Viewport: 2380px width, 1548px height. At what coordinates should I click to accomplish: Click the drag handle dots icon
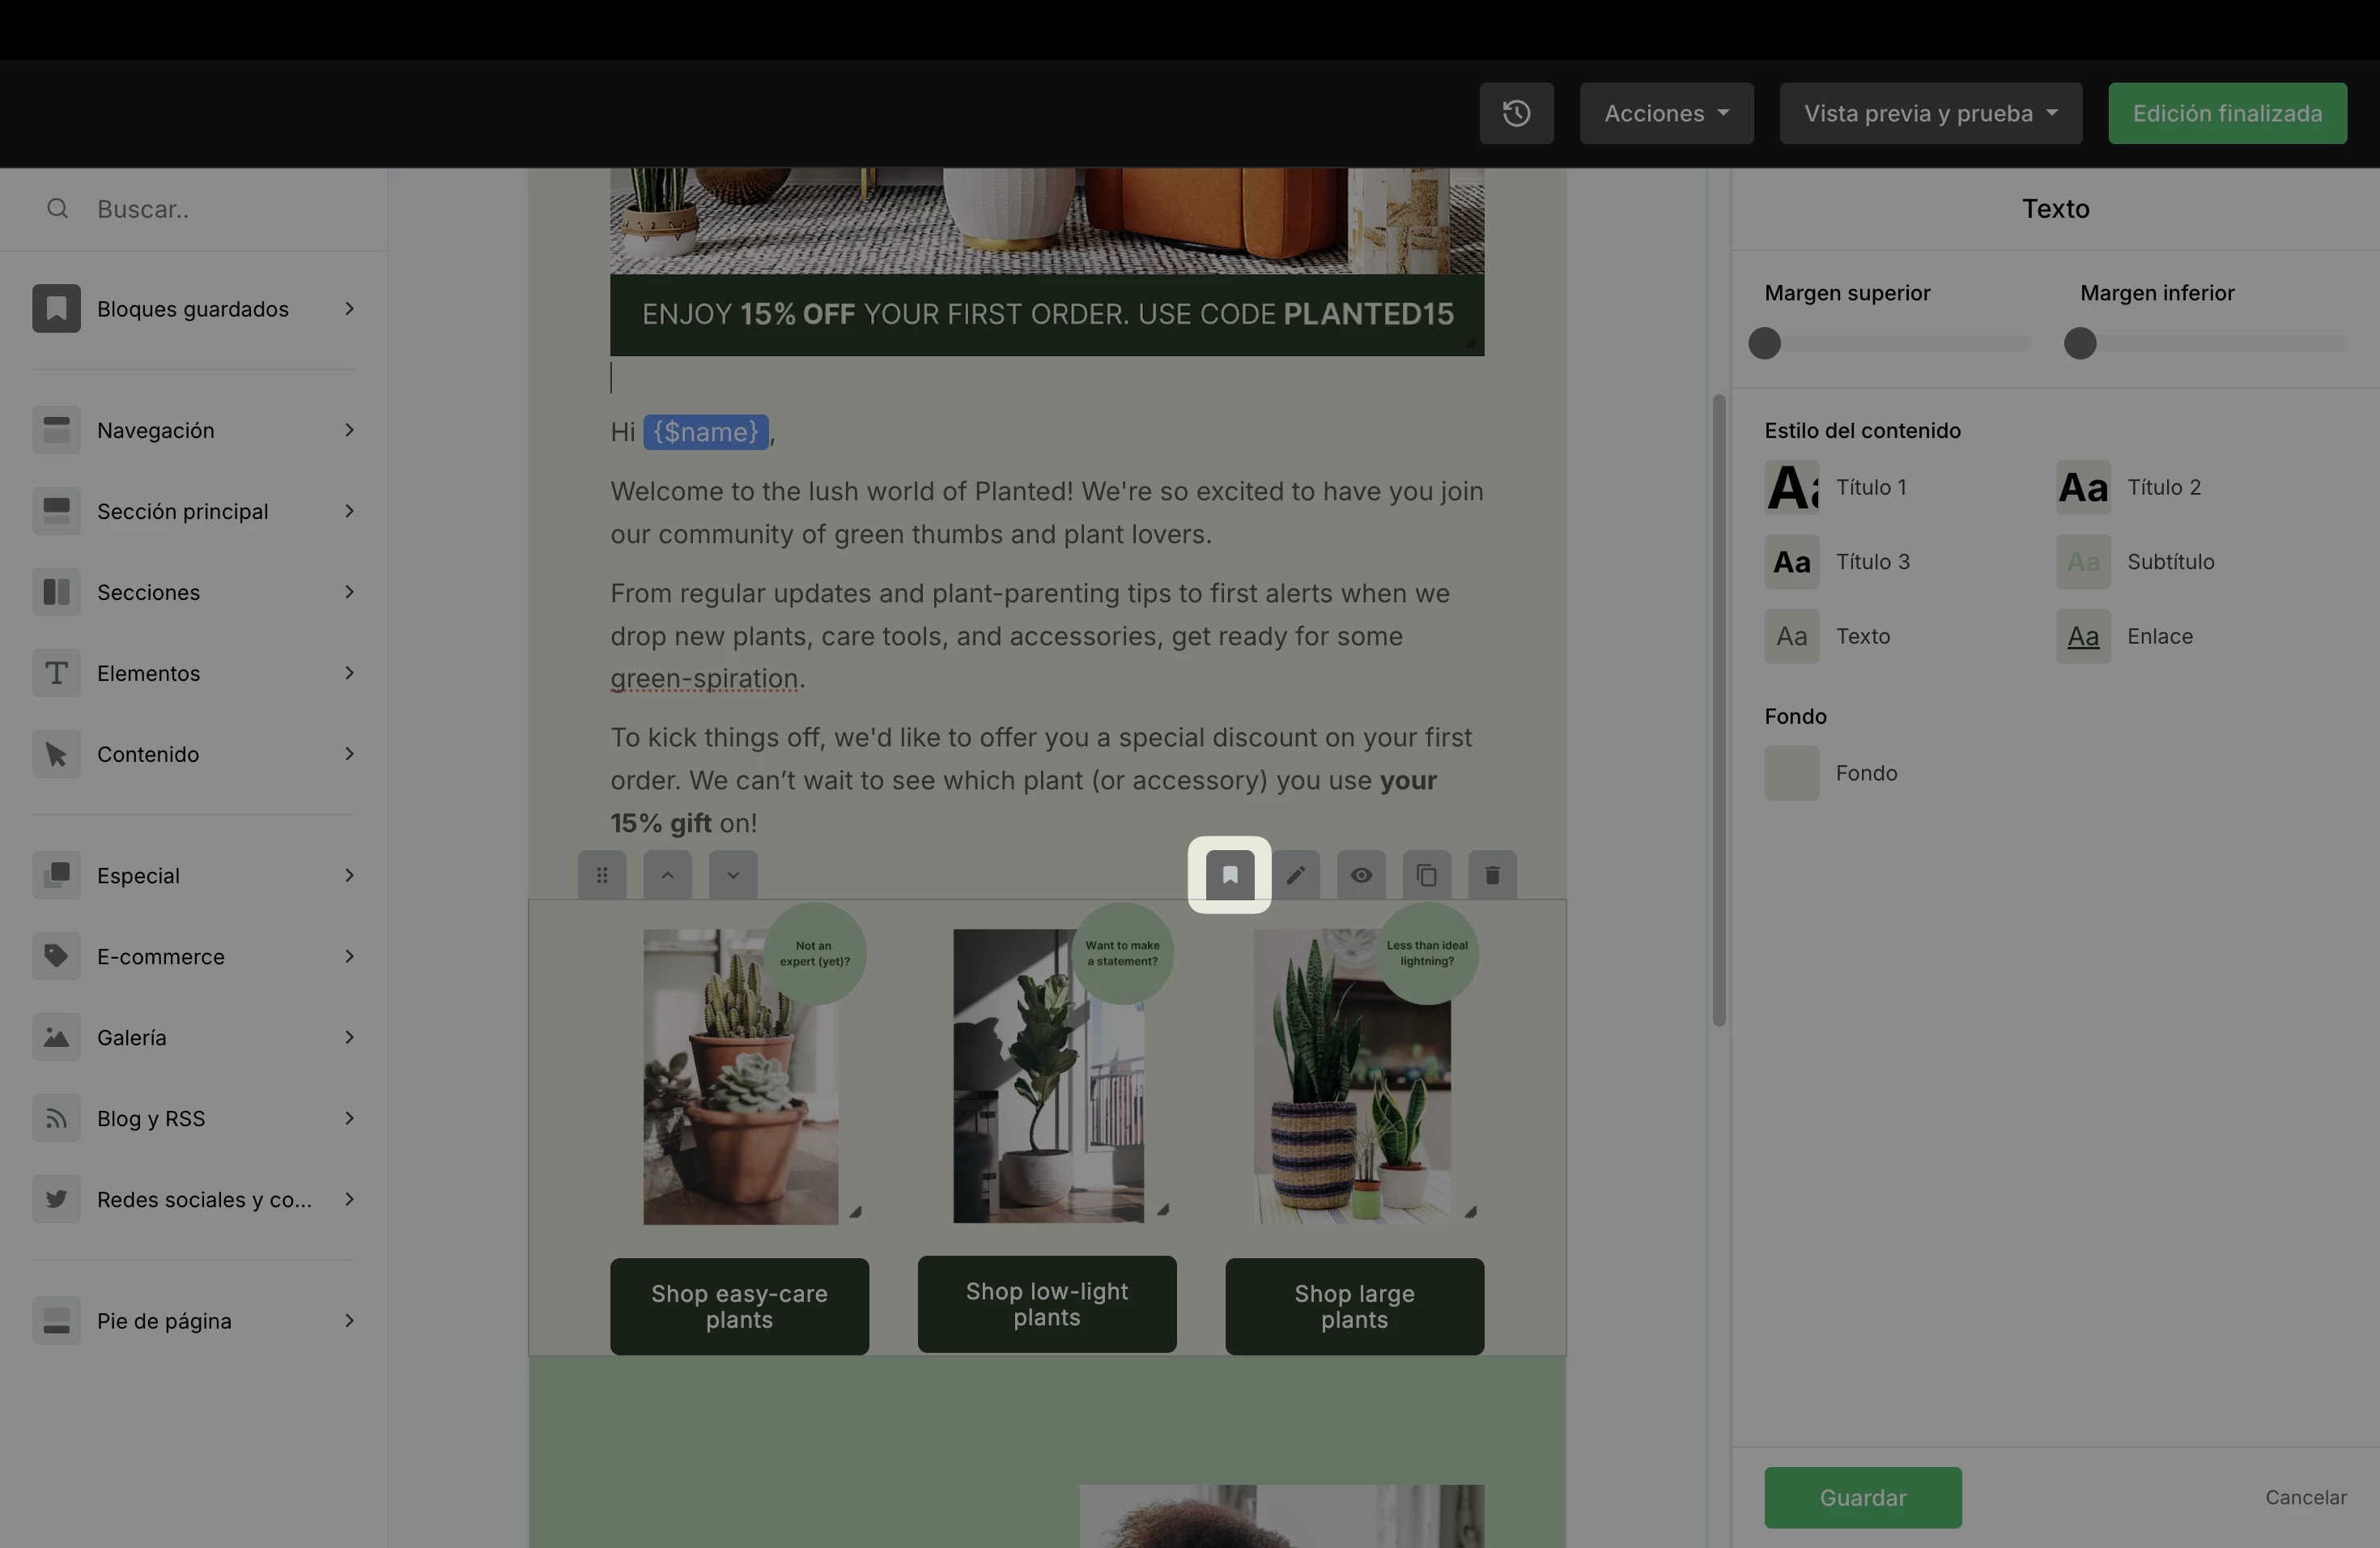coord(602,875)
